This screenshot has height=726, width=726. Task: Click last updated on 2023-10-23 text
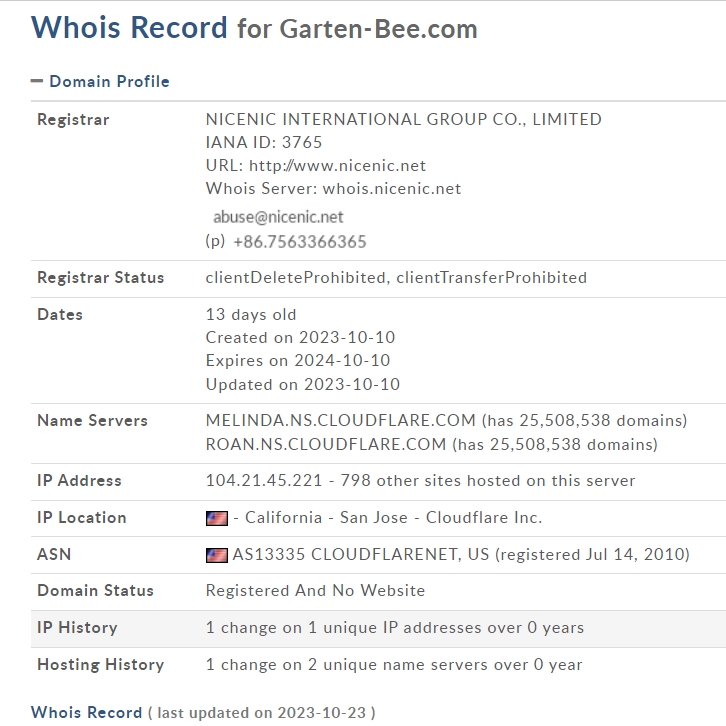[262, 713]
